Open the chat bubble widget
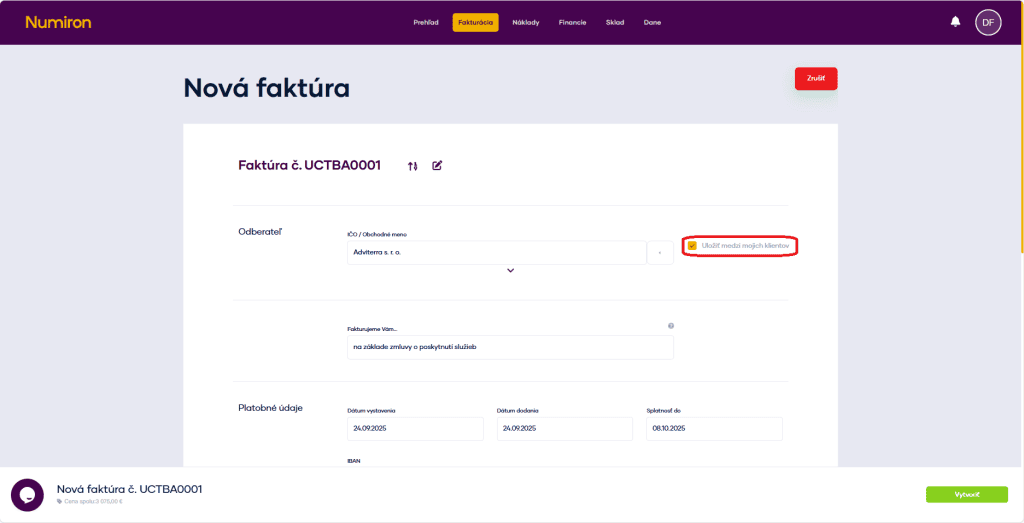The height and width of the screenshot is (523, 1024). pyautogui.click(x=27, y=495)
